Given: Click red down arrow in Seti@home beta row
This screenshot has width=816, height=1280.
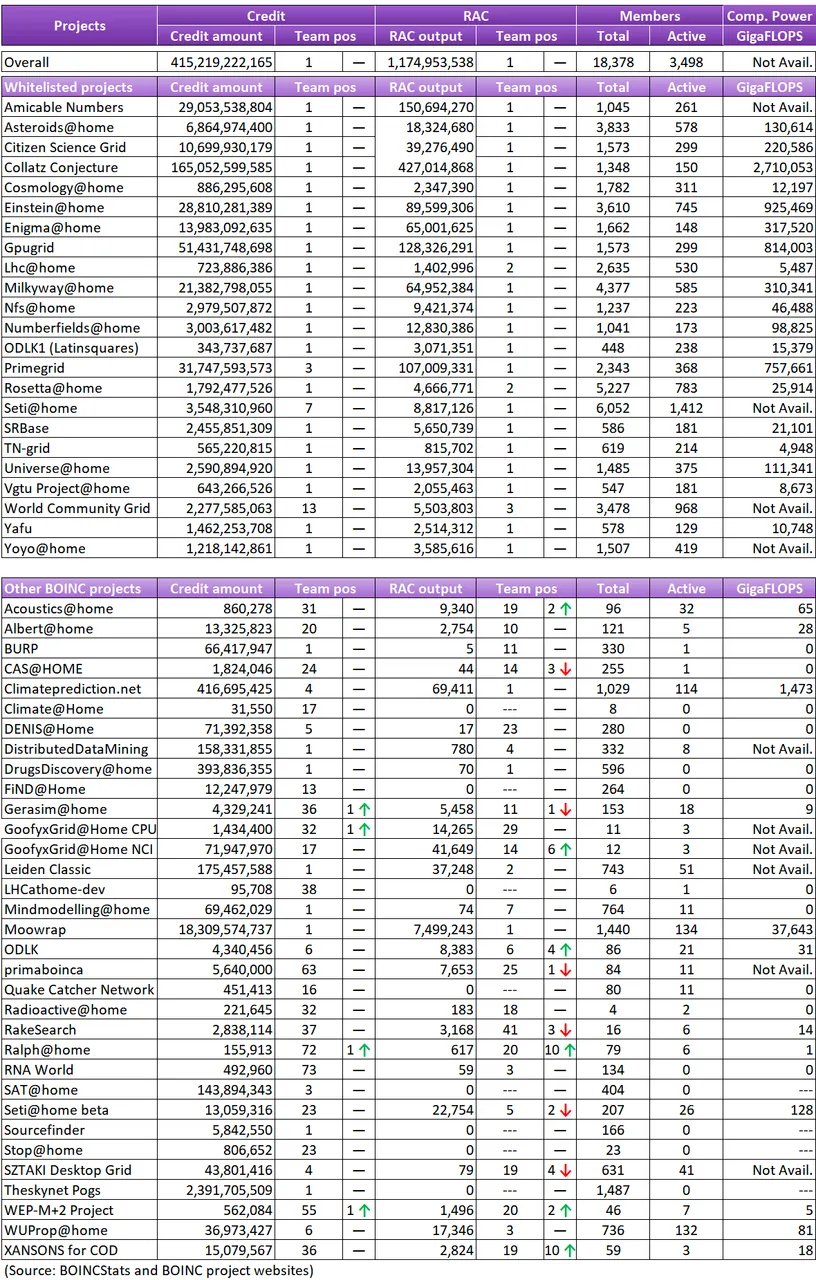Looking at the screenshot, I should (565, 1109).
